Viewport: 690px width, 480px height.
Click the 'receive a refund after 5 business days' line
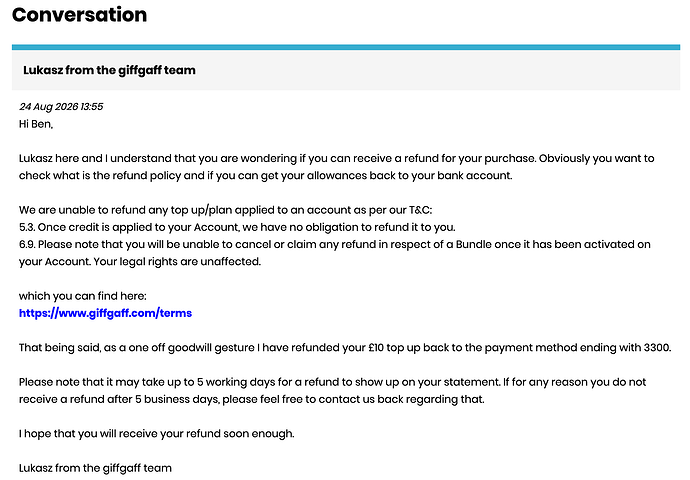point(252,399)
